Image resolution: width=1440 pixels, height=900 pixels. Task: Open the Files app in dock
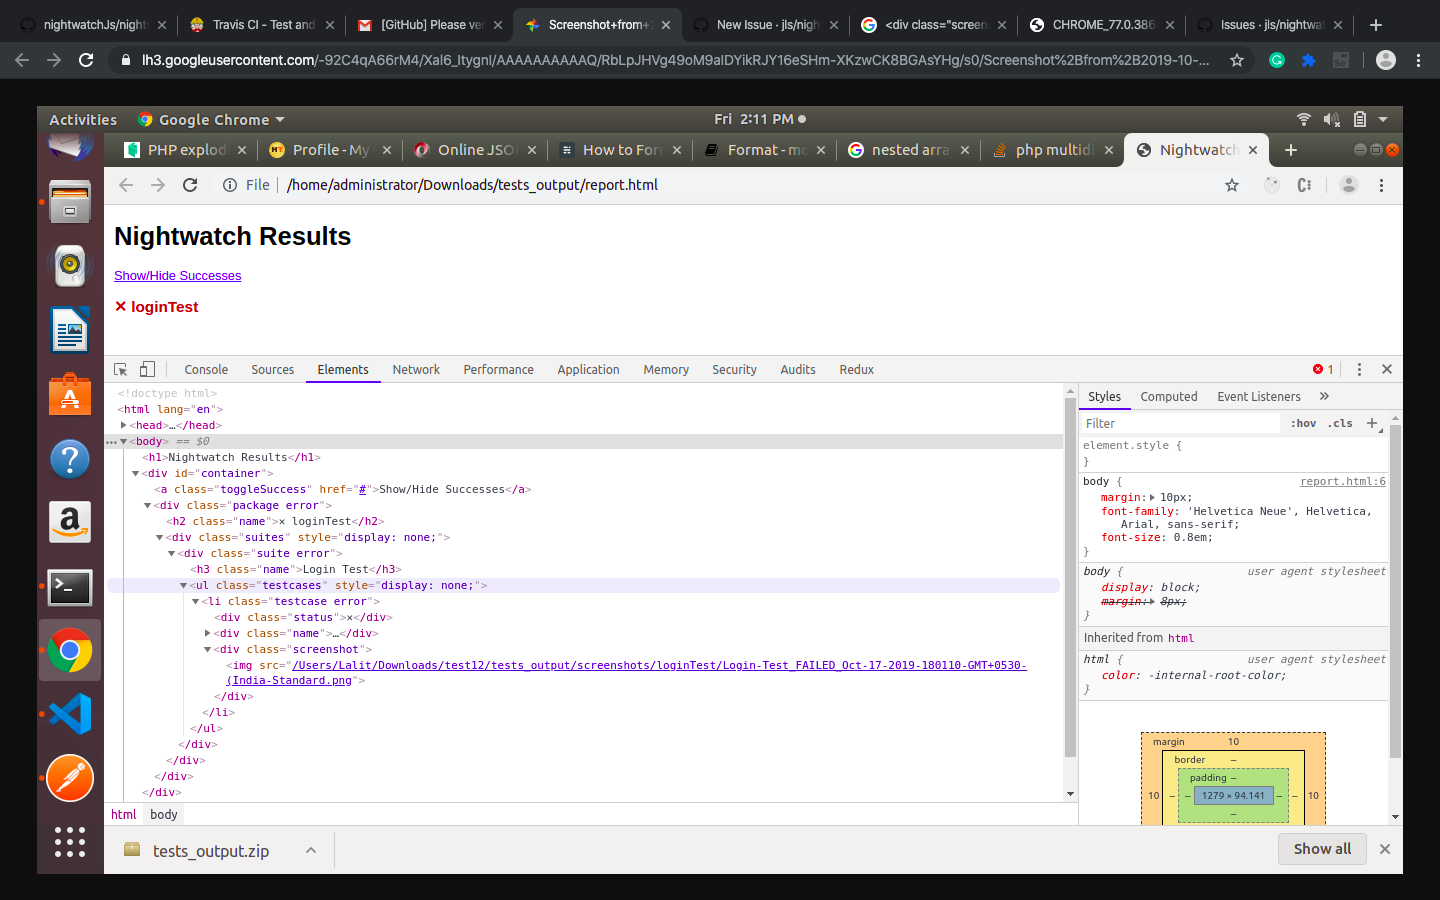point(70,202)
